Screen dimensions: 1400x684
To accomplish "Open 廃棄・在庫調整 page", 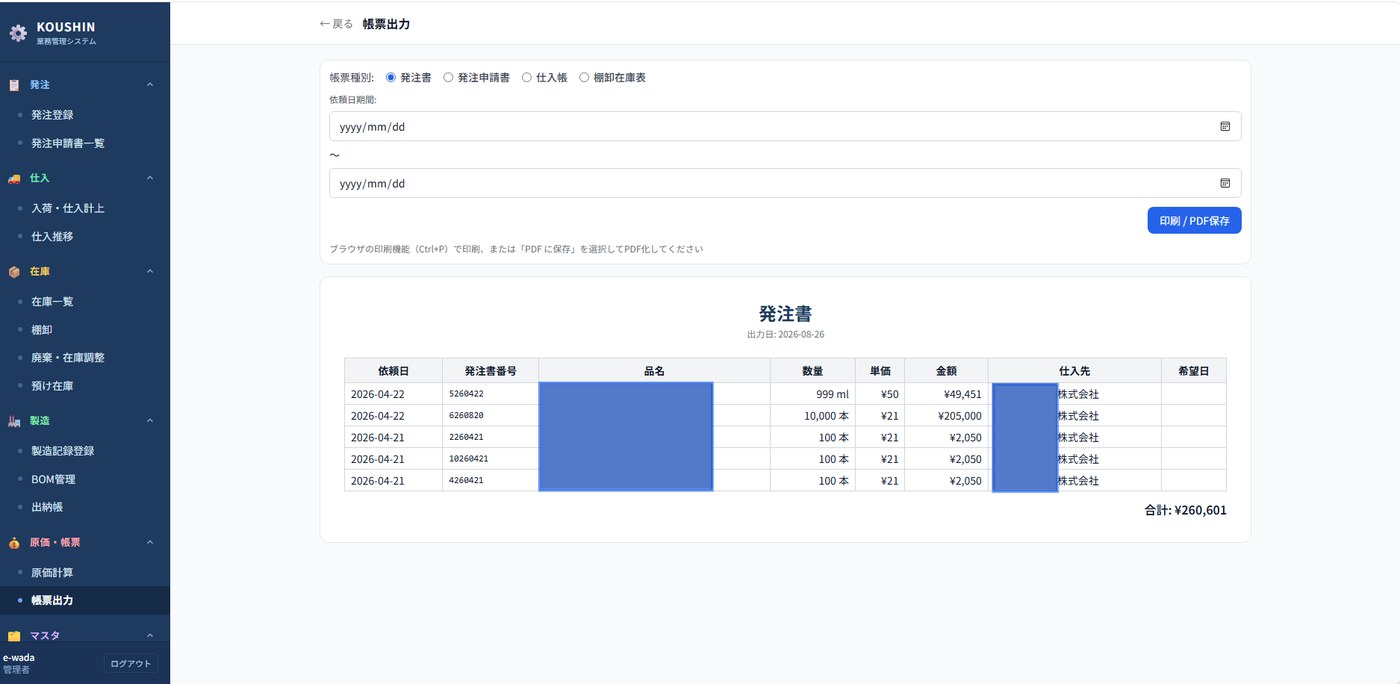I will pyautogui.click(x=85, y=357).
